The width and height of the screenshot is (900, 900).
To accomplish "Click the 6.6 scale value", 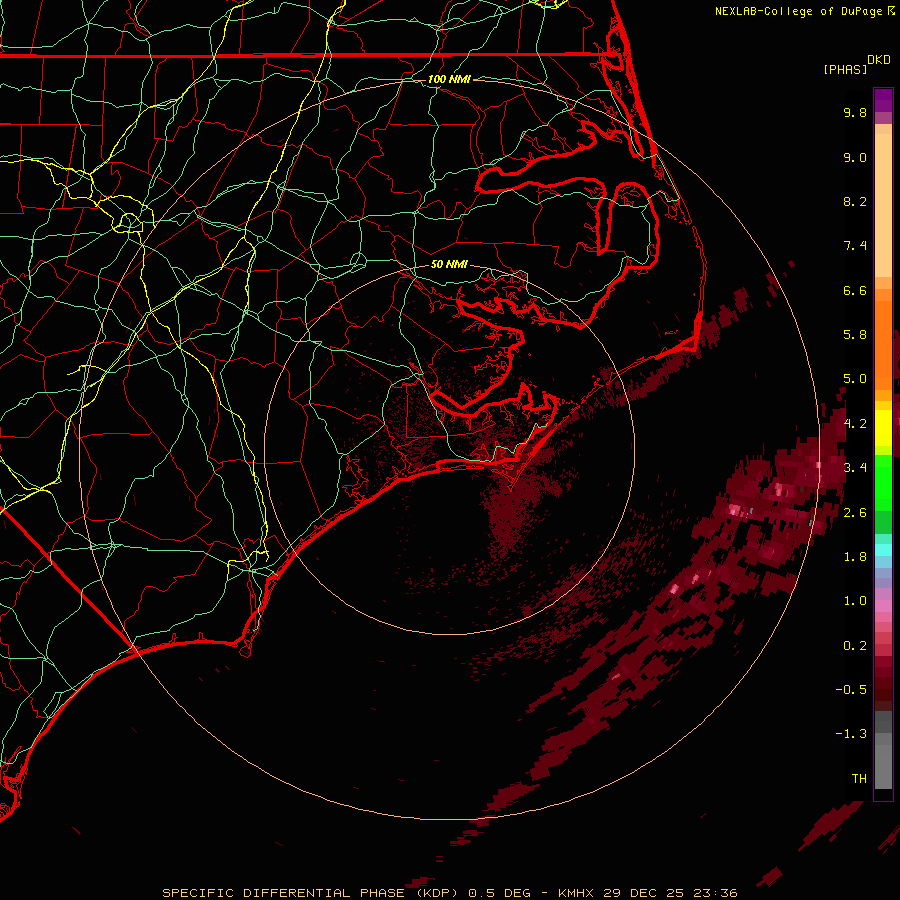I will click(855, 290).
